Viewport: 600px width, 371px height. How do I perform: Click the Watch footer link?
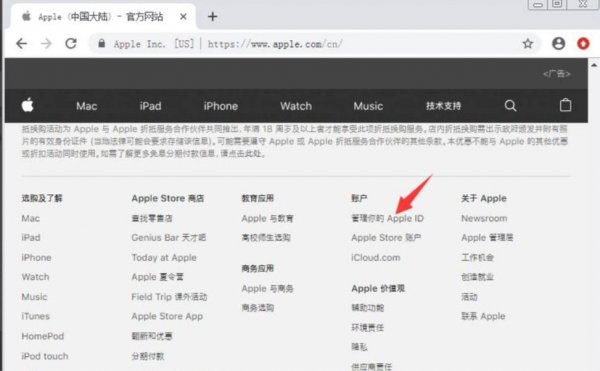click(35, 277)
